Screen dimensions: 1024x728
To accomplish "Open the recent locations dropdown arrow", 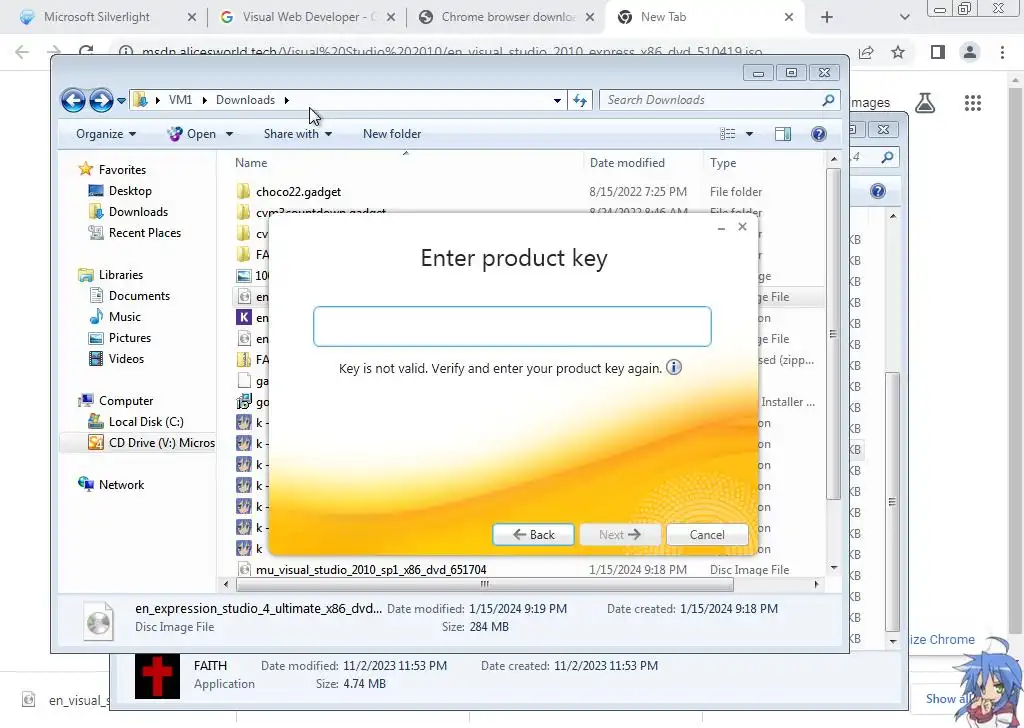I will pyautogui.click(x=121, y=101).
